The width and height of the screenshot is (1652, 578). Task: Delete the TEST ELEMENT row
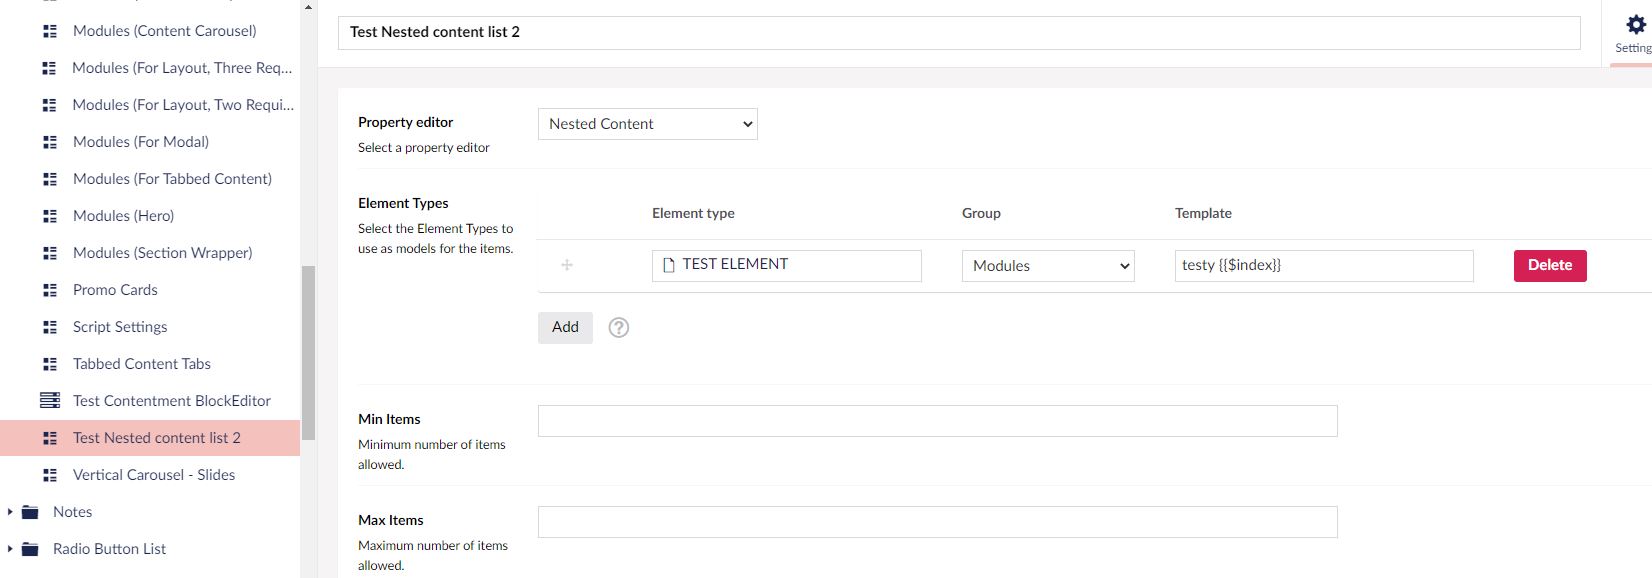1549,265
